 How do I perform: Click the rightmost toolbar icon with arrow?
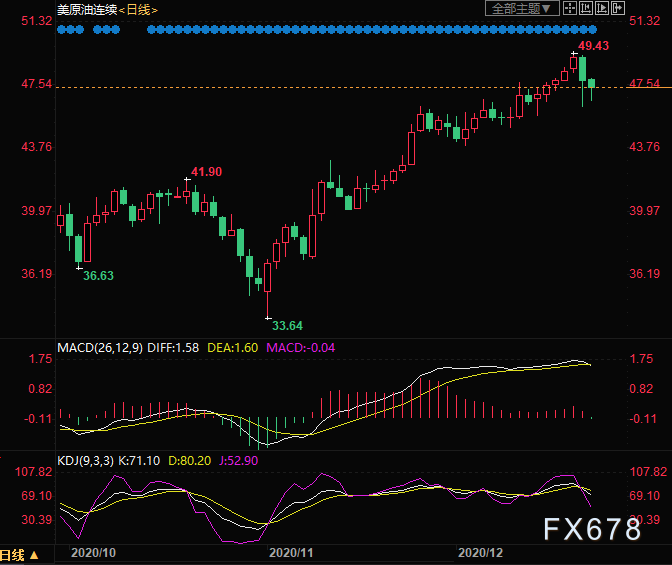coord(621,9)
